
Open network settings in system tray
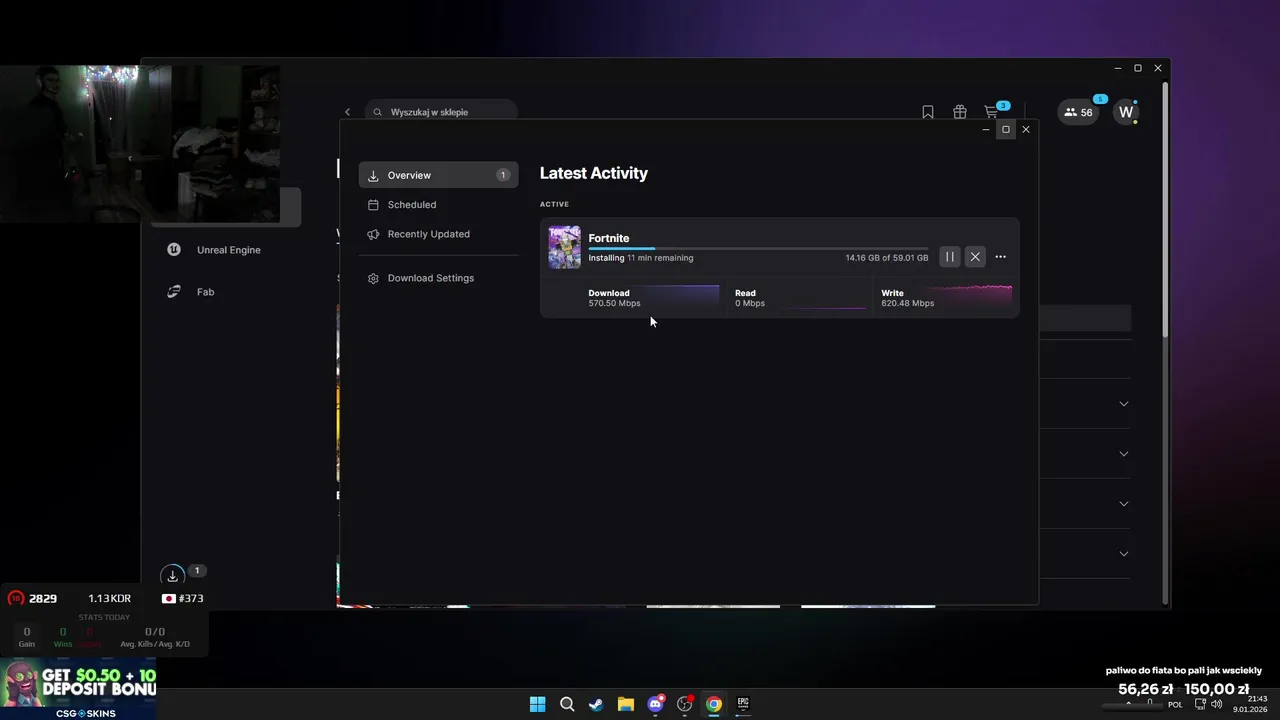(x=1201, y=704)
